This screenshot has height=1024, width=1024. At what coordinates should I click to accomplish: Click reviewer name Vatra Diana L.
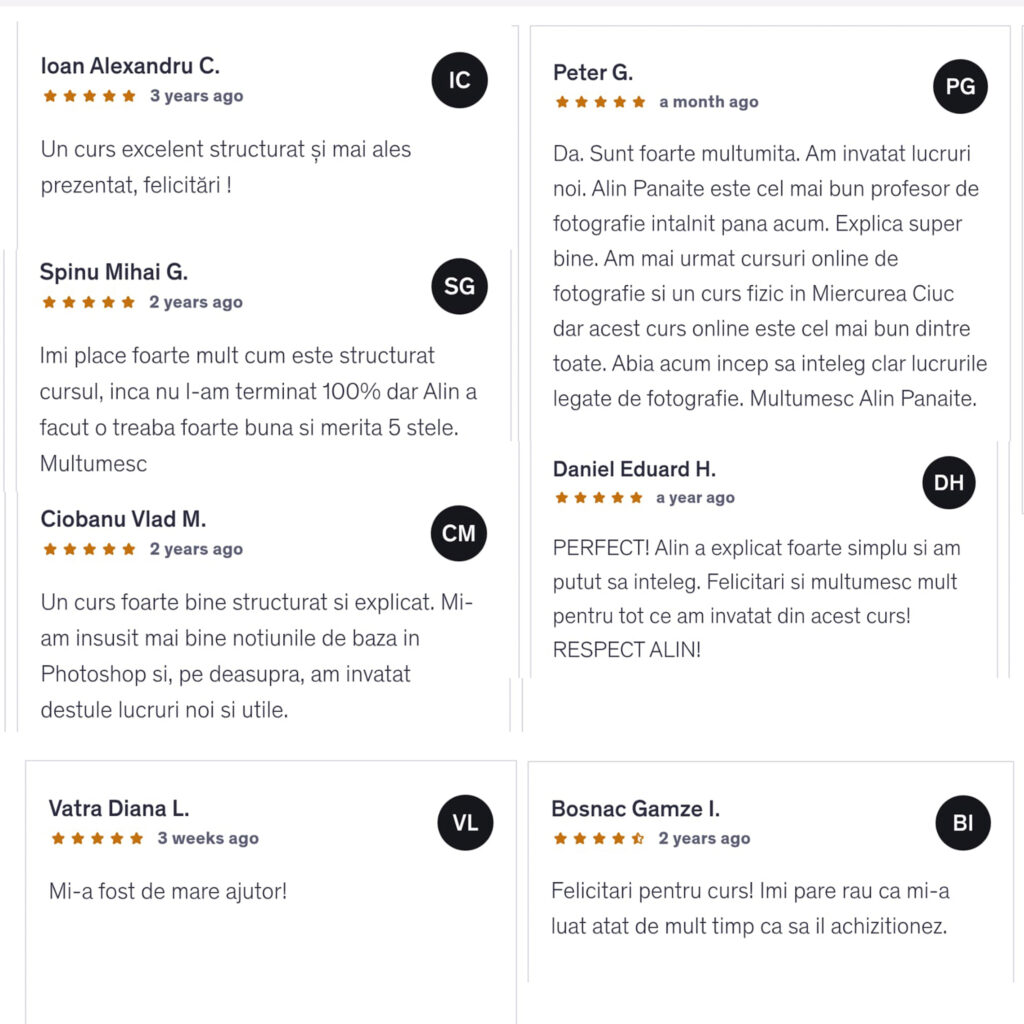119,808
